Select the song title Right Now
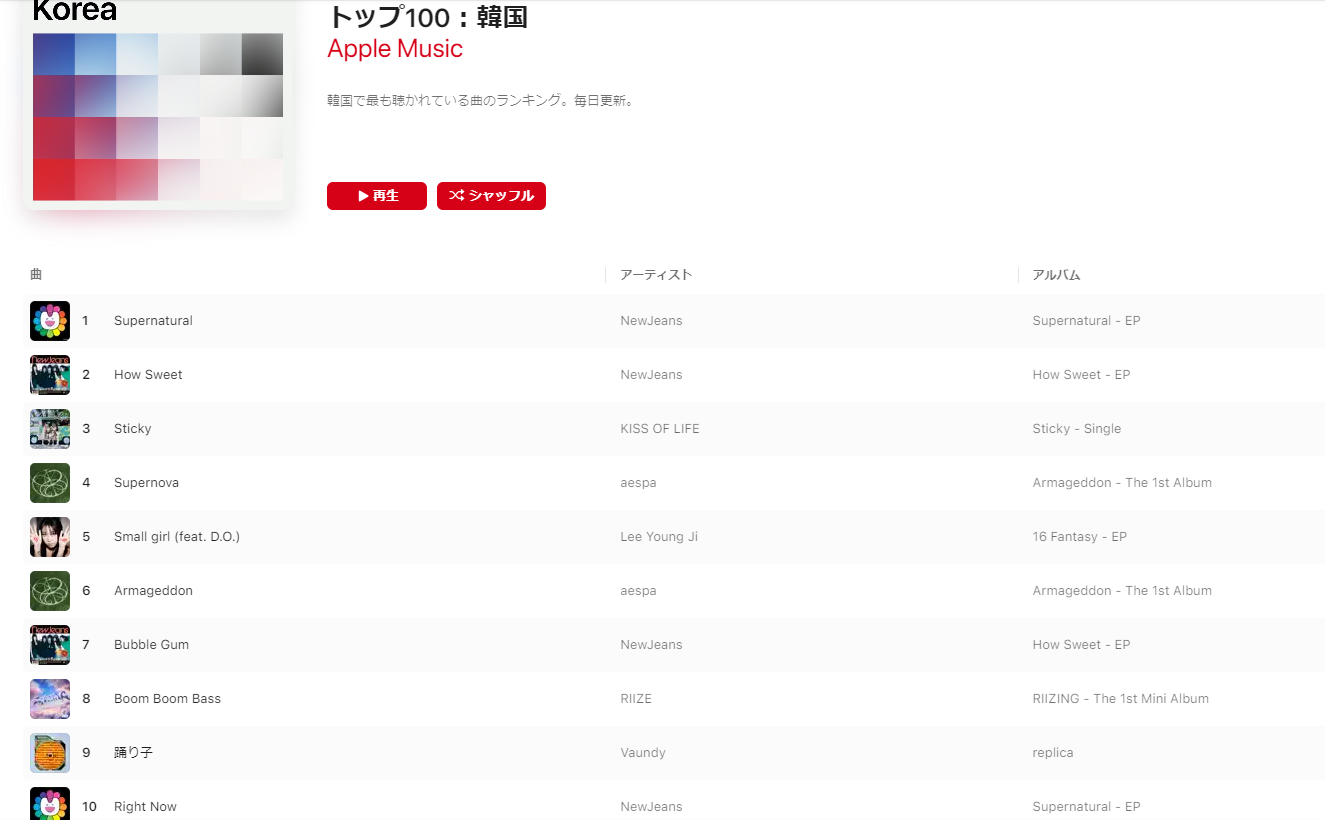This screenshot has width=1325, height=820. point(145,807)
